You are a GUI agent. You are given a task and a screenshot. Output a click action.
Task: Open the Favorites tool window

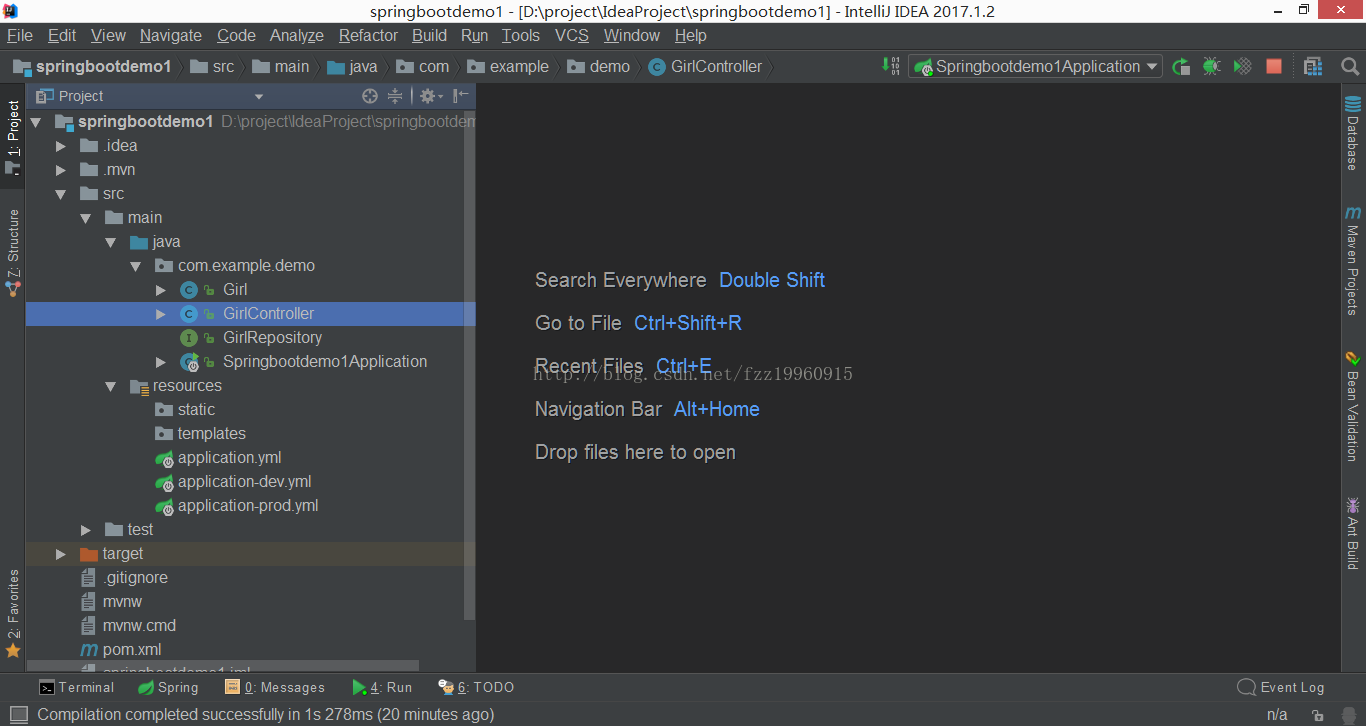13,613
